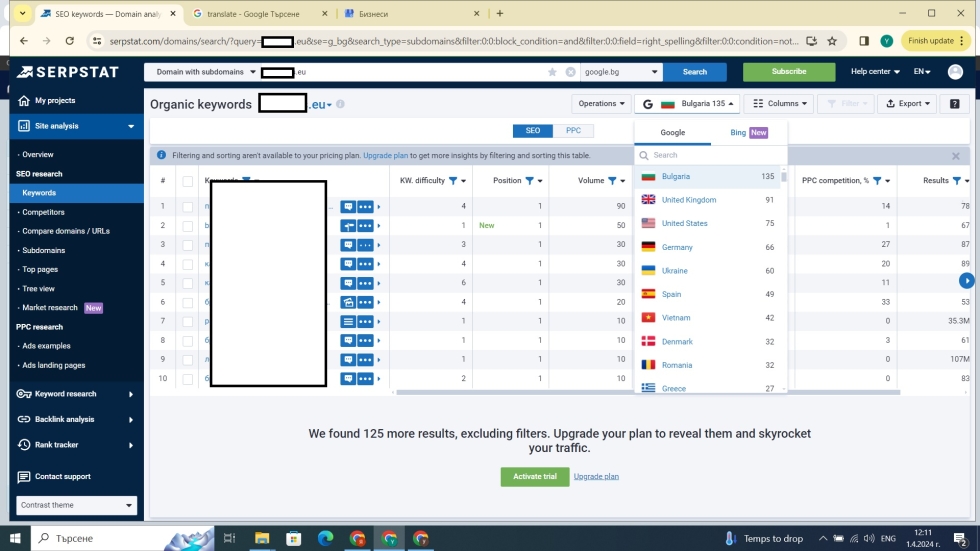Screen dimensions: 980x551
Task: Clear the domain search field with the X icon
Action: 570,72
